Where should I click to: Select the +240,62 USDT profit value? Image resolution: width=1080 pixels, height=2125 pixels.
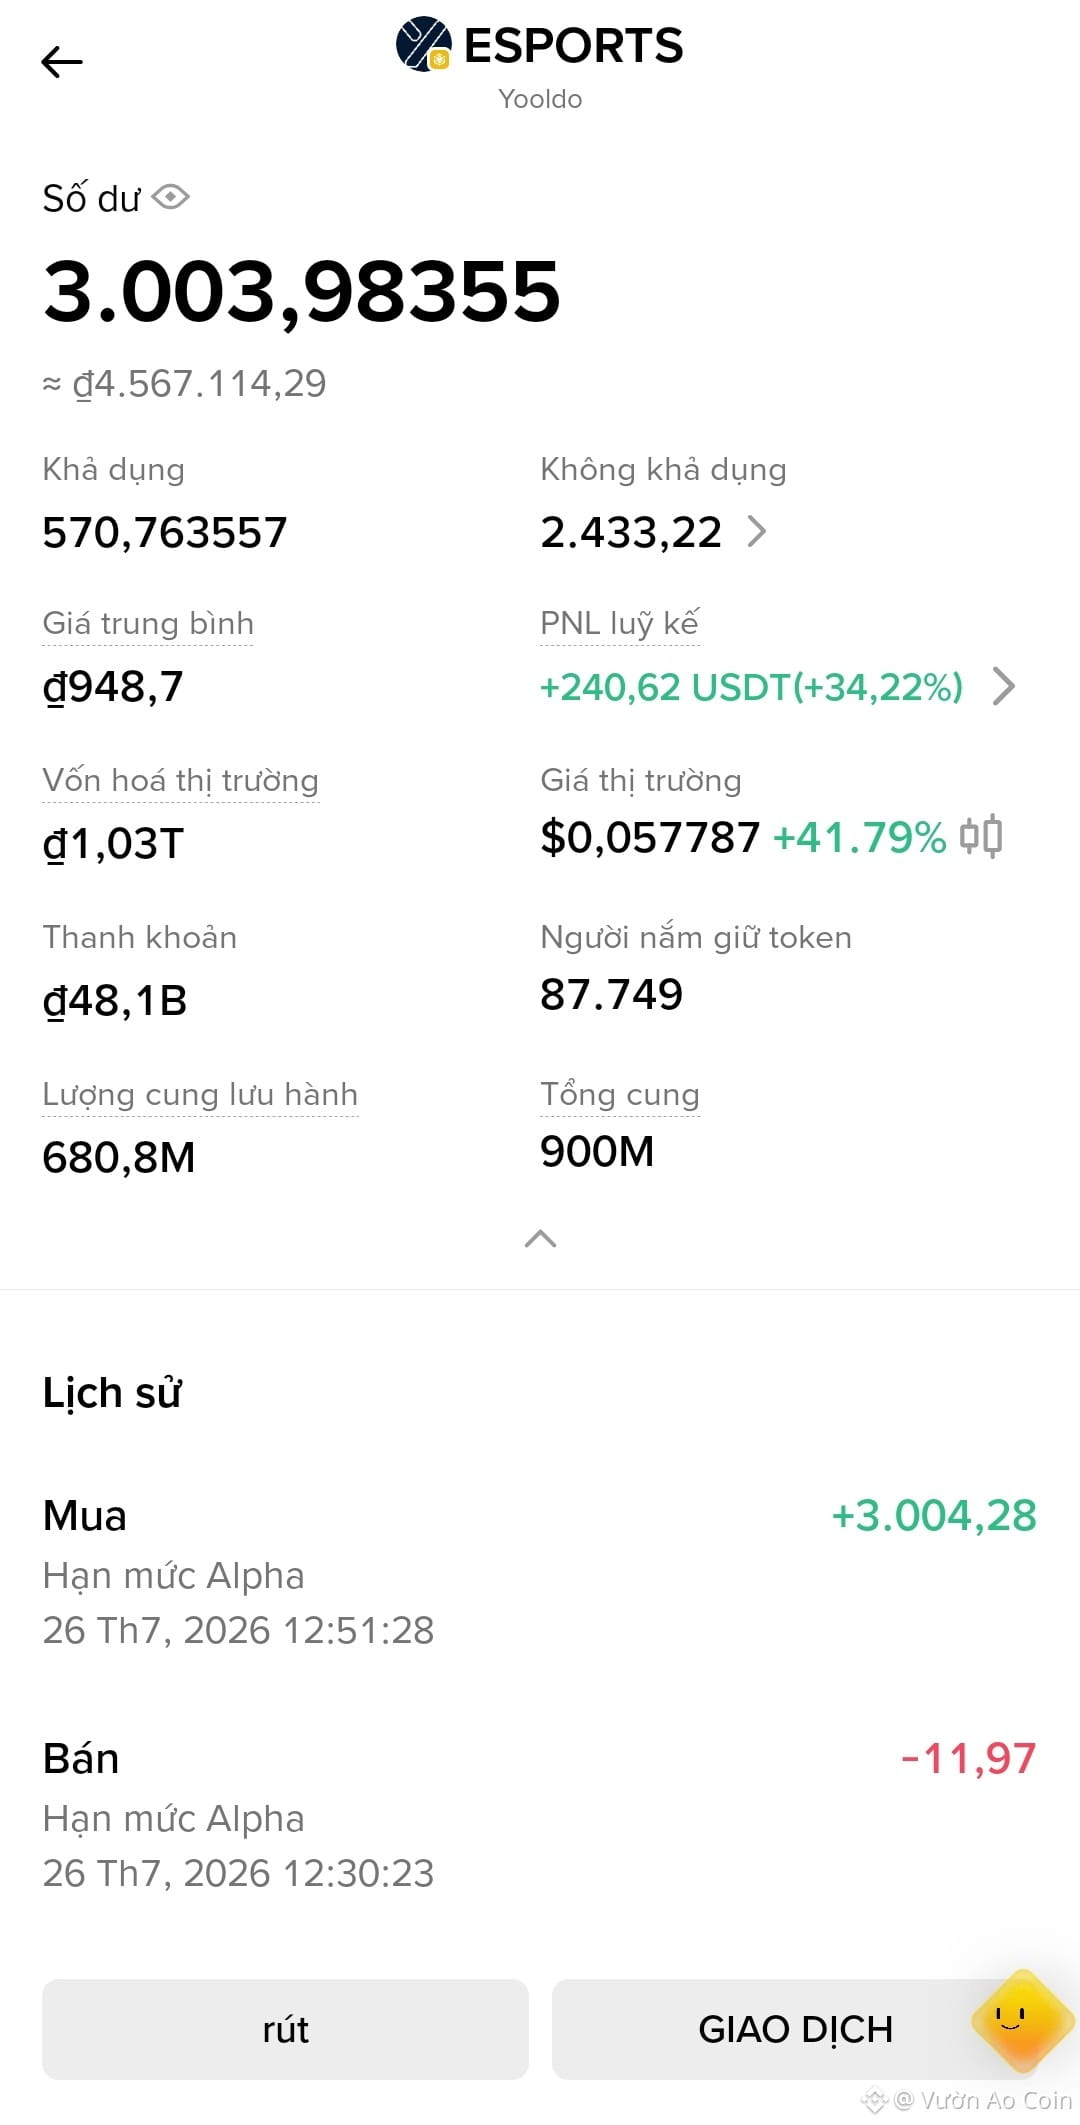point(751,687)
